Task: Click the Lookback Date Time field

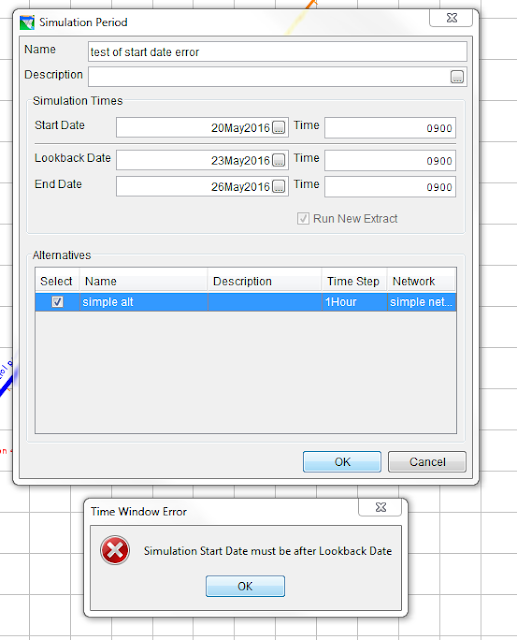Action: [x=390, y=160]
